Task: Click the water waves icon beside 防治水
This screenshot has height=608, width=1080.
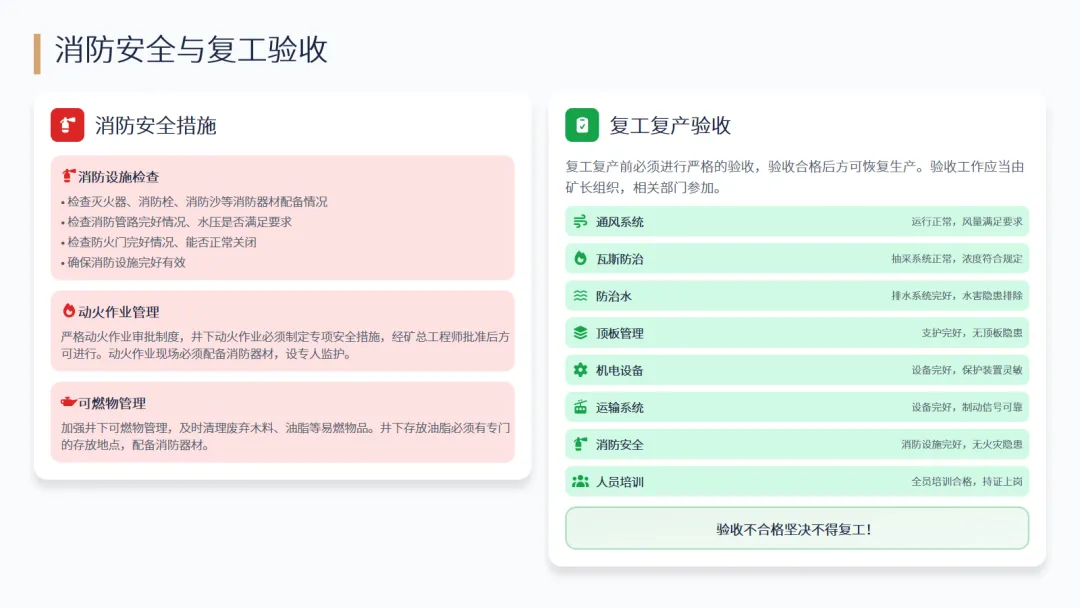Action: (580, 296)
